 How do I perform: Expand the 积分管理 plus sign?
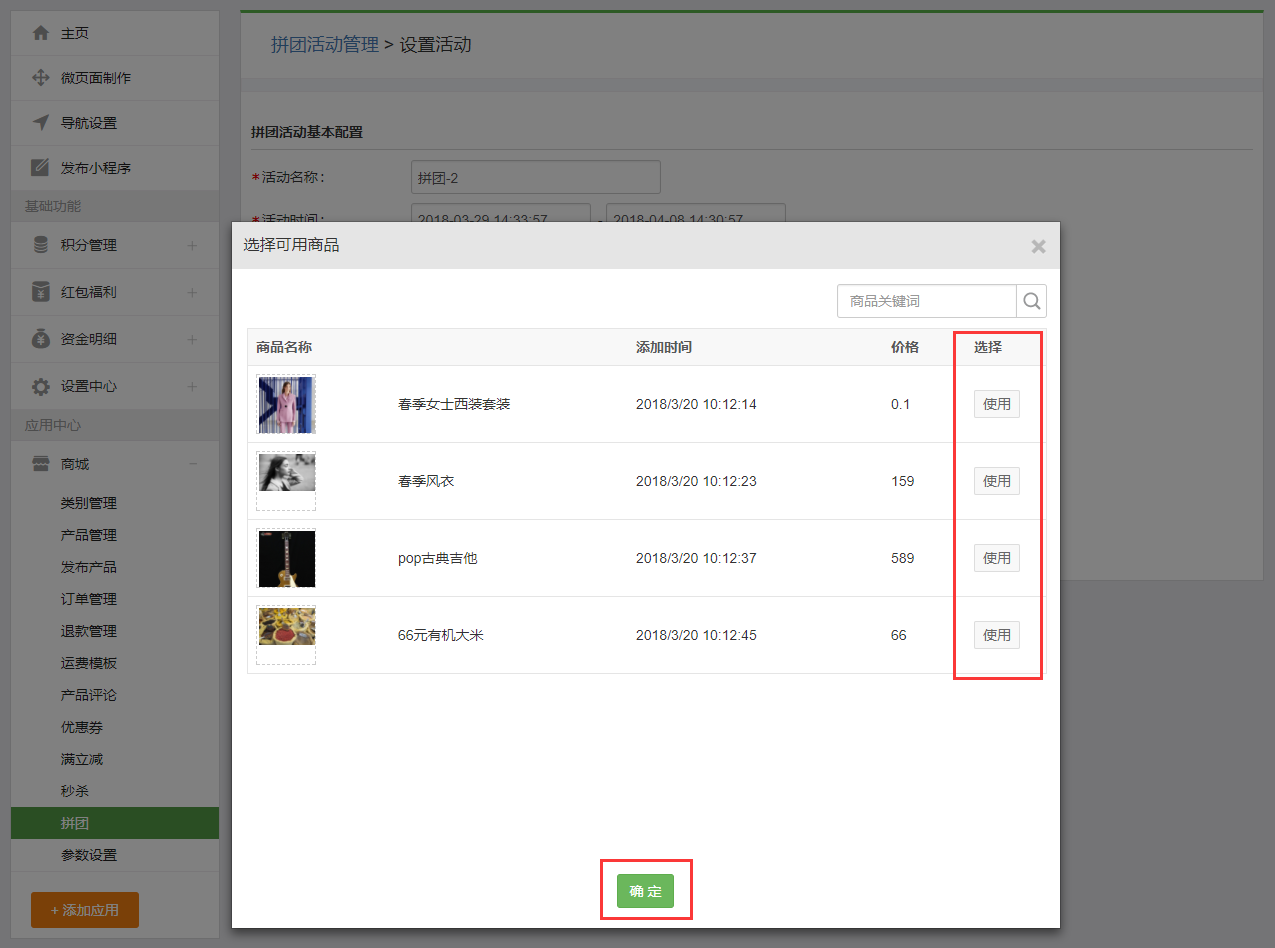[192, 245]
